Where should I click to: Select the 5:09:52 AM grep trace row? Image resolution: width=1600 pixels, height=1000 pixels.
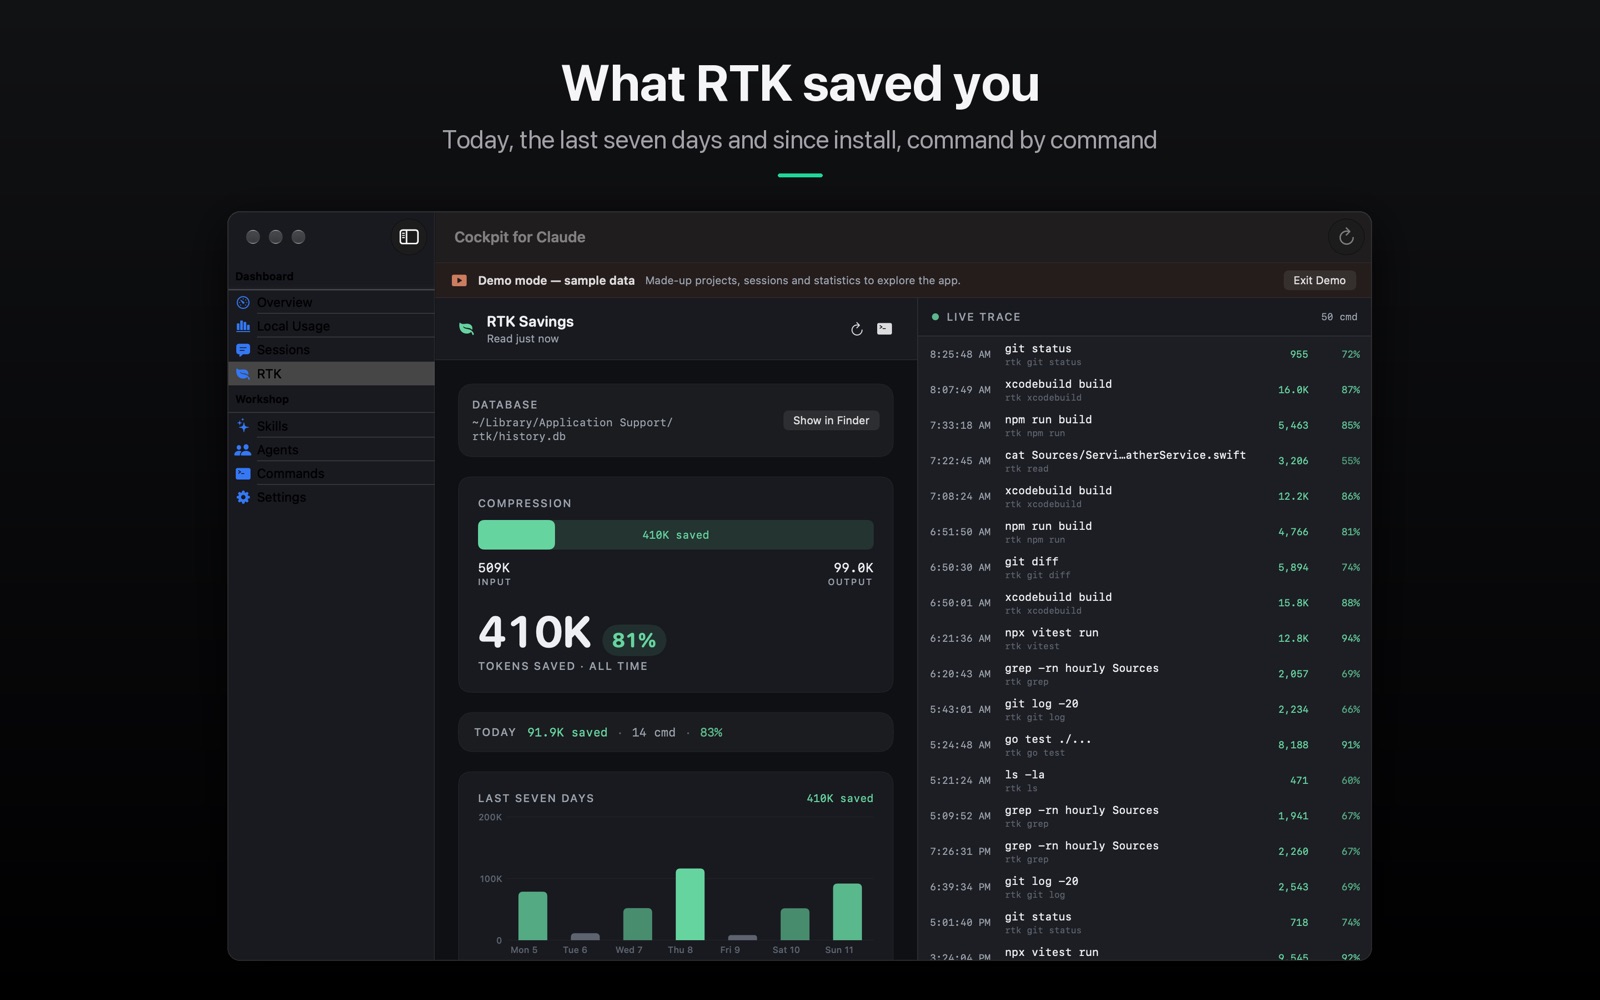point(1144,816)
